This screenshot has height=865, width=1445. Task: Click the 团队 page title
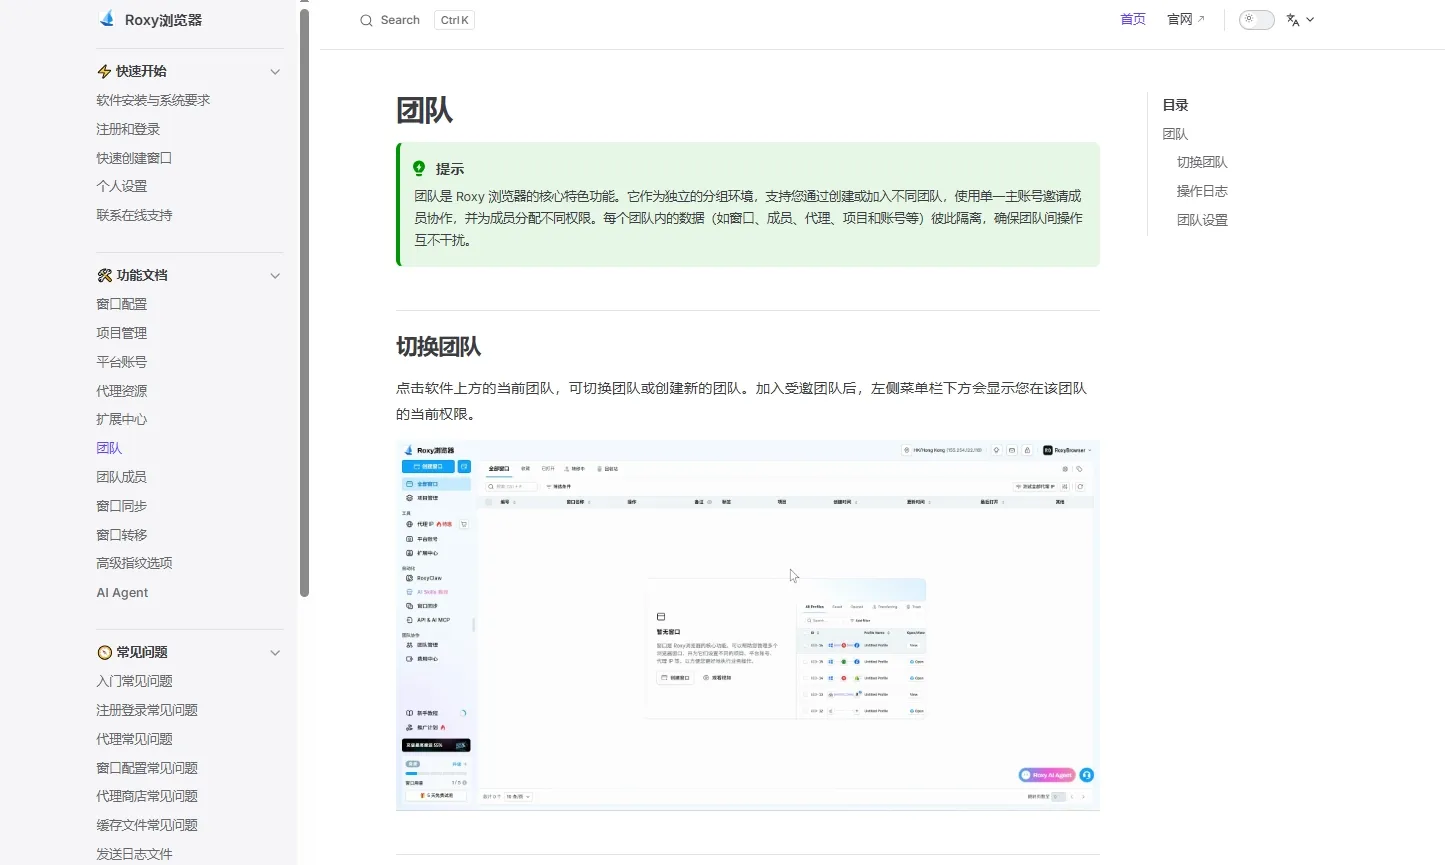425,110
